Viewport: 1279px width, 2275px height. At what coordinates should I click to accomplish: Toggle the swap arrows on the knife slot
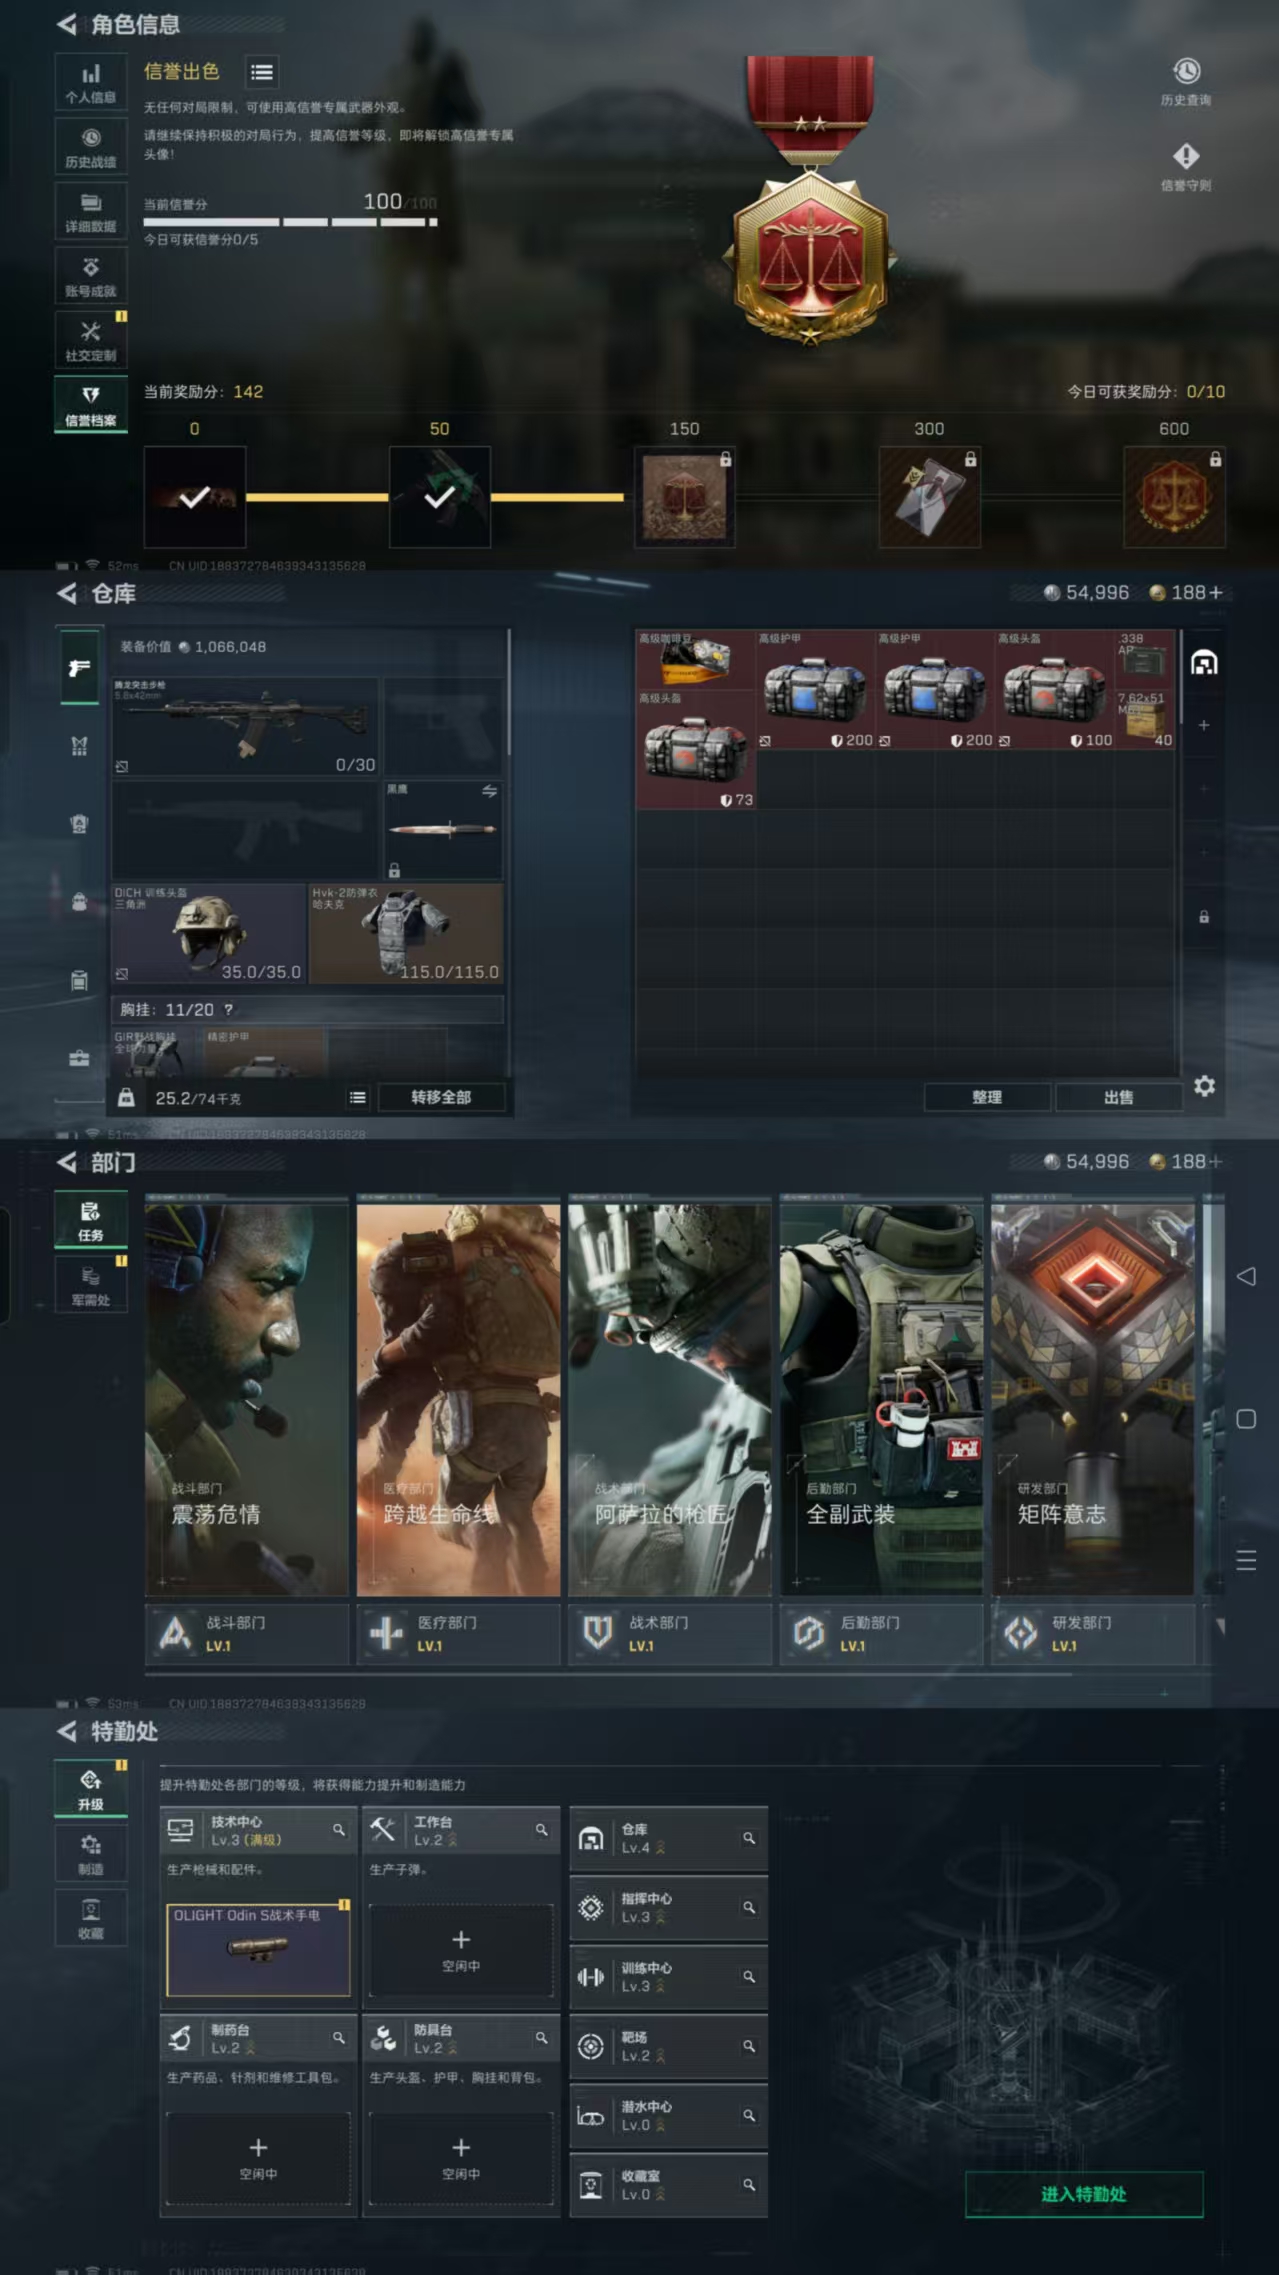489,791
